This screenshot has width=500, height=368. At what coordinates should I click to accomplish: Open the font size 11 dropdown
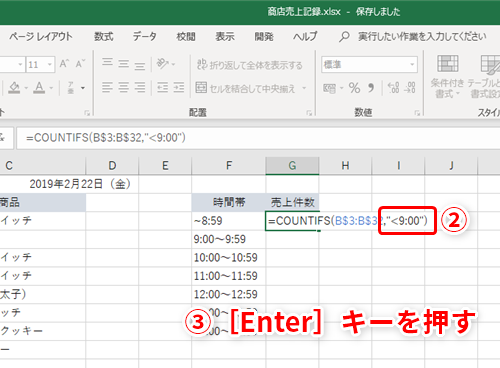[x=50, y=64]
